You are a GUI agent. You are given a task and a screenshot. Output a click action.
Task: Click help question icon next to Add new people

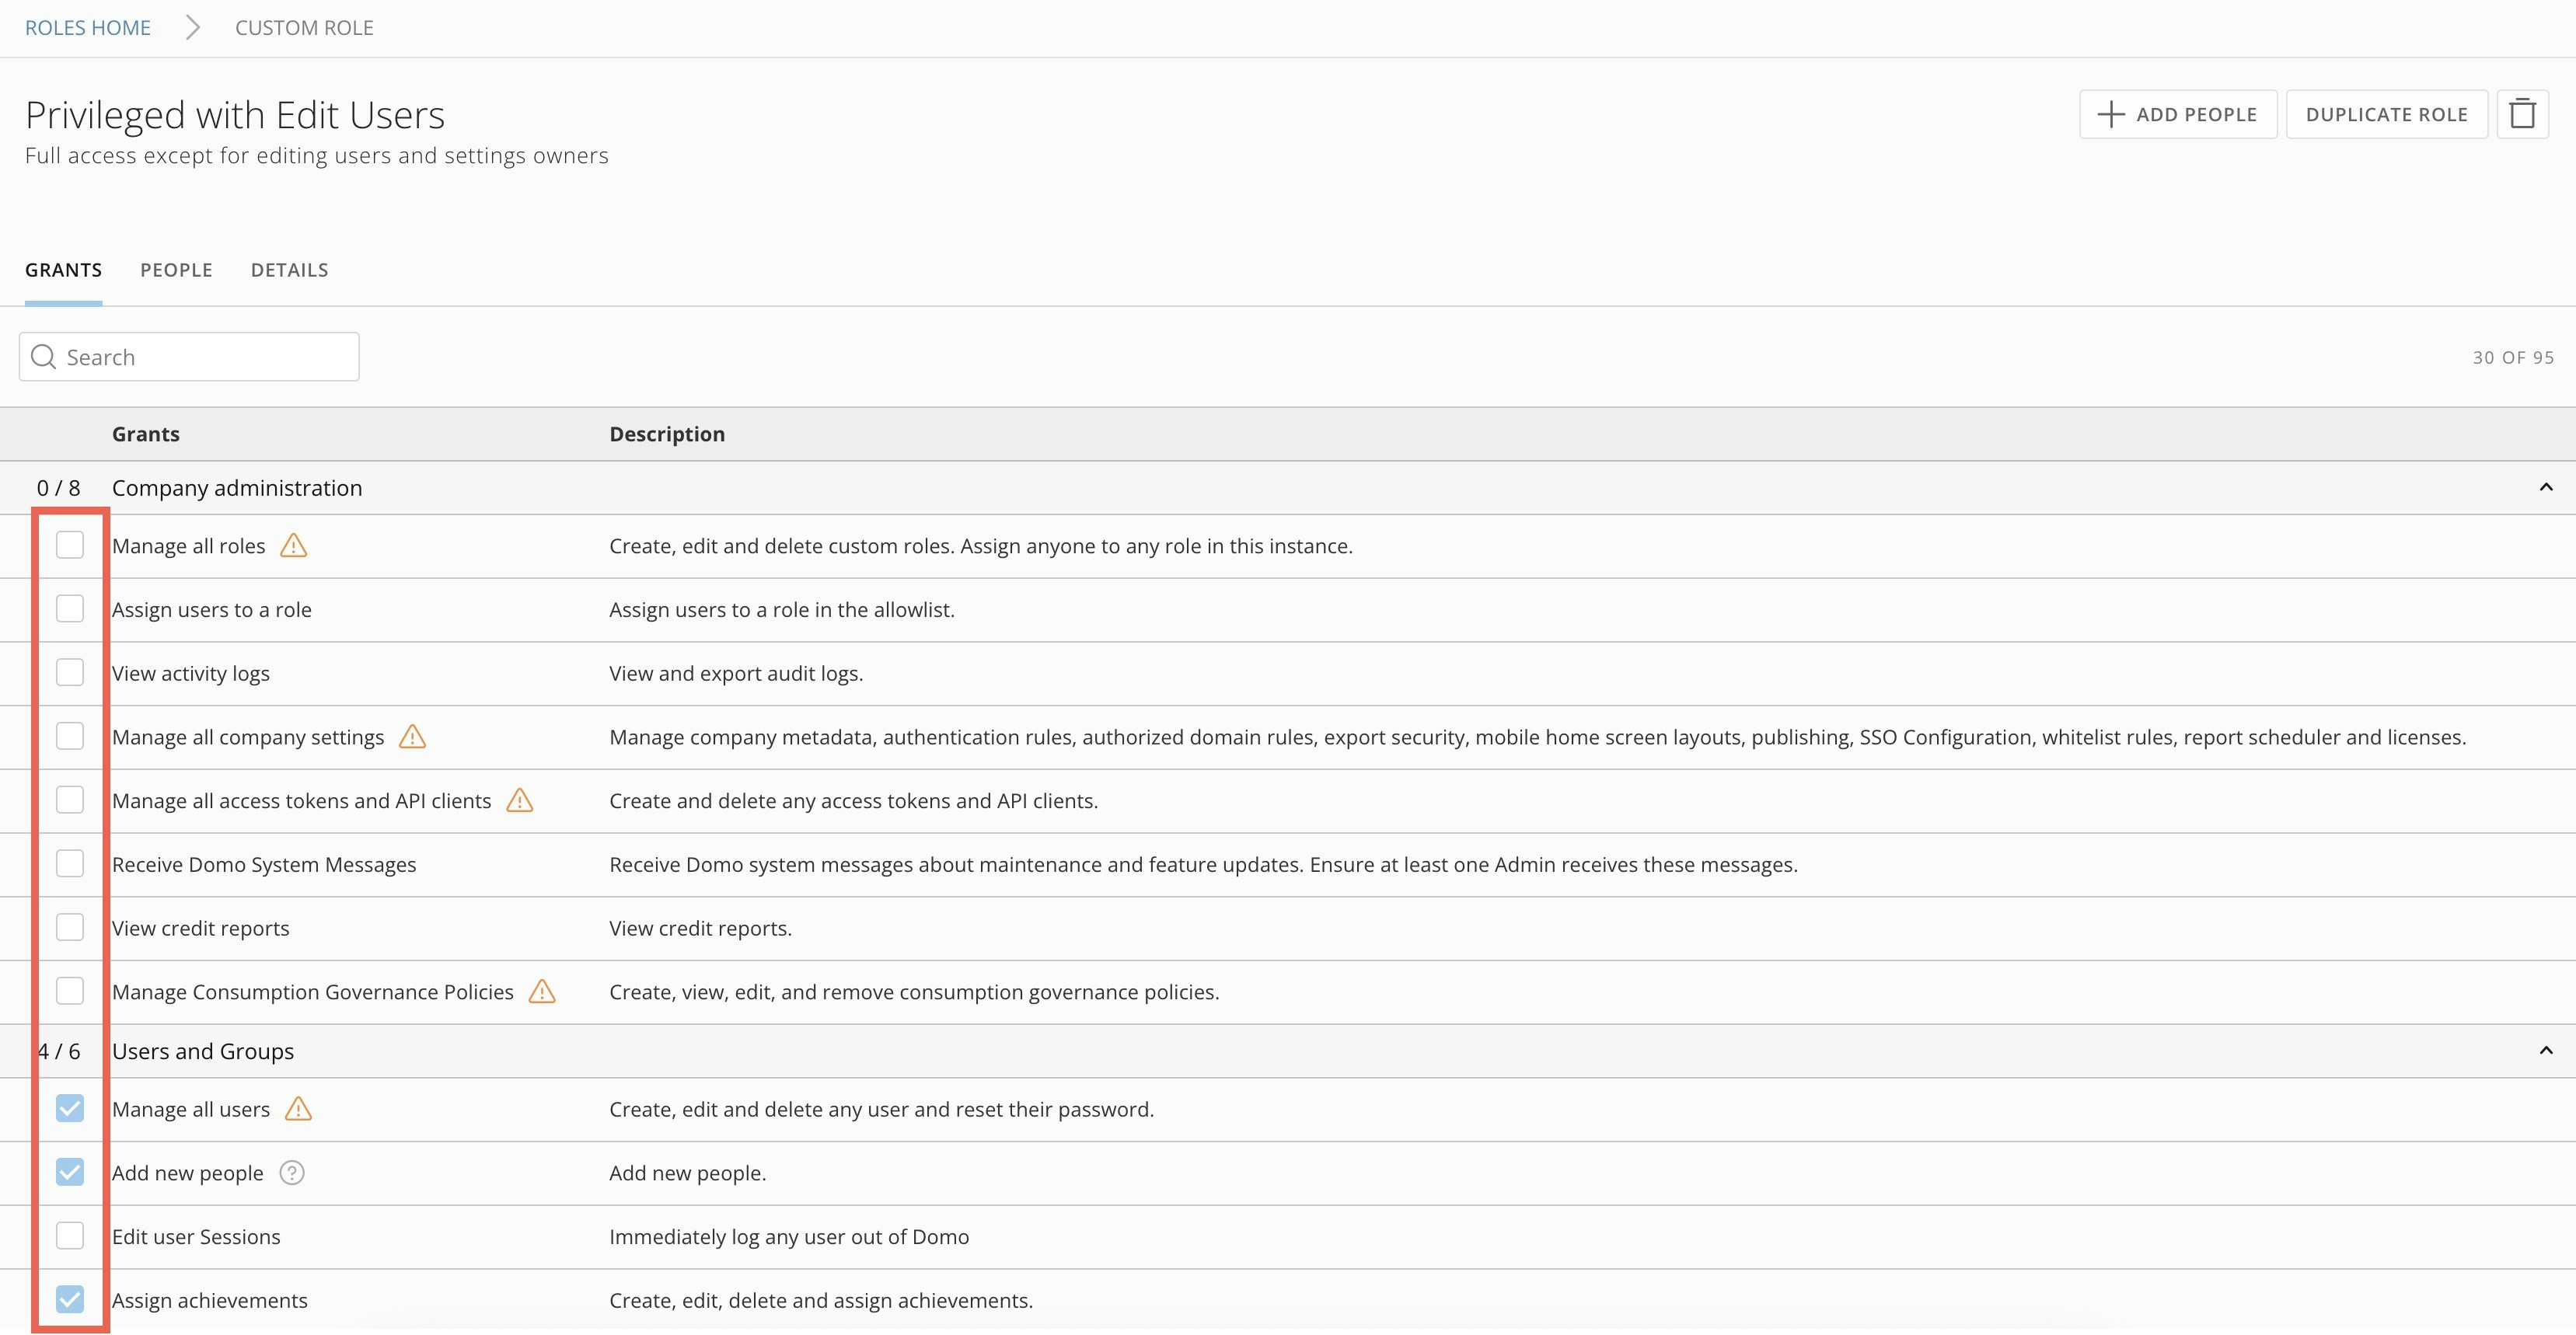291,1173
